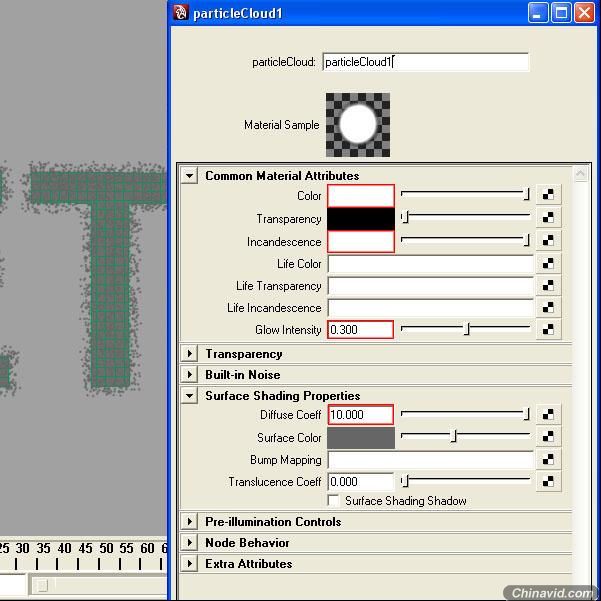
Task: Click the Maya icon in the particleCloud1 title bar
Action: 181,13
